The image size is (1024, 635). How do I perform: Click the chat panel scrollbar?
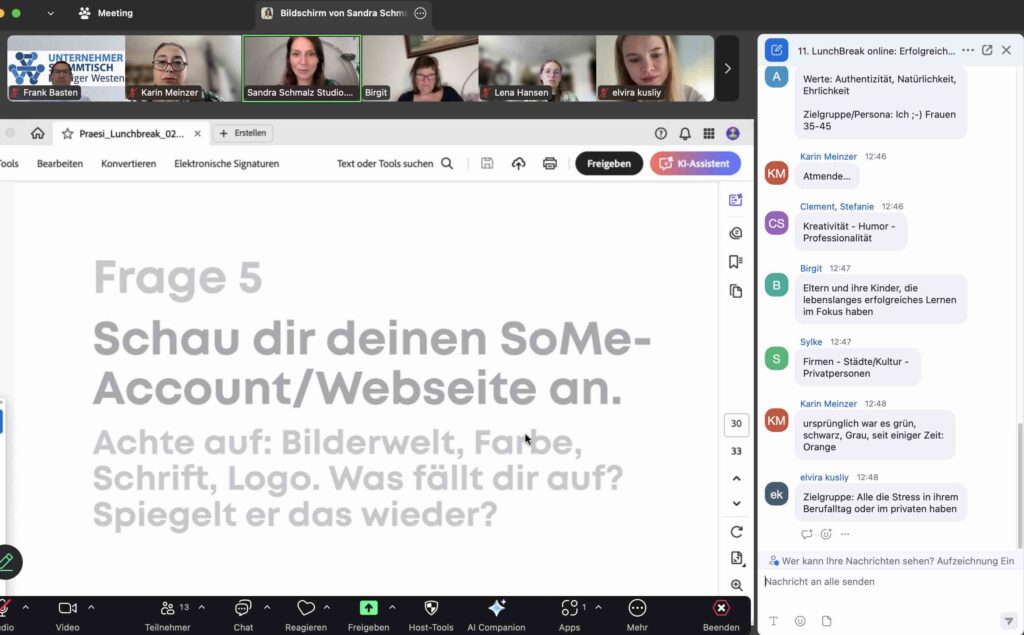click(1019, 485)
